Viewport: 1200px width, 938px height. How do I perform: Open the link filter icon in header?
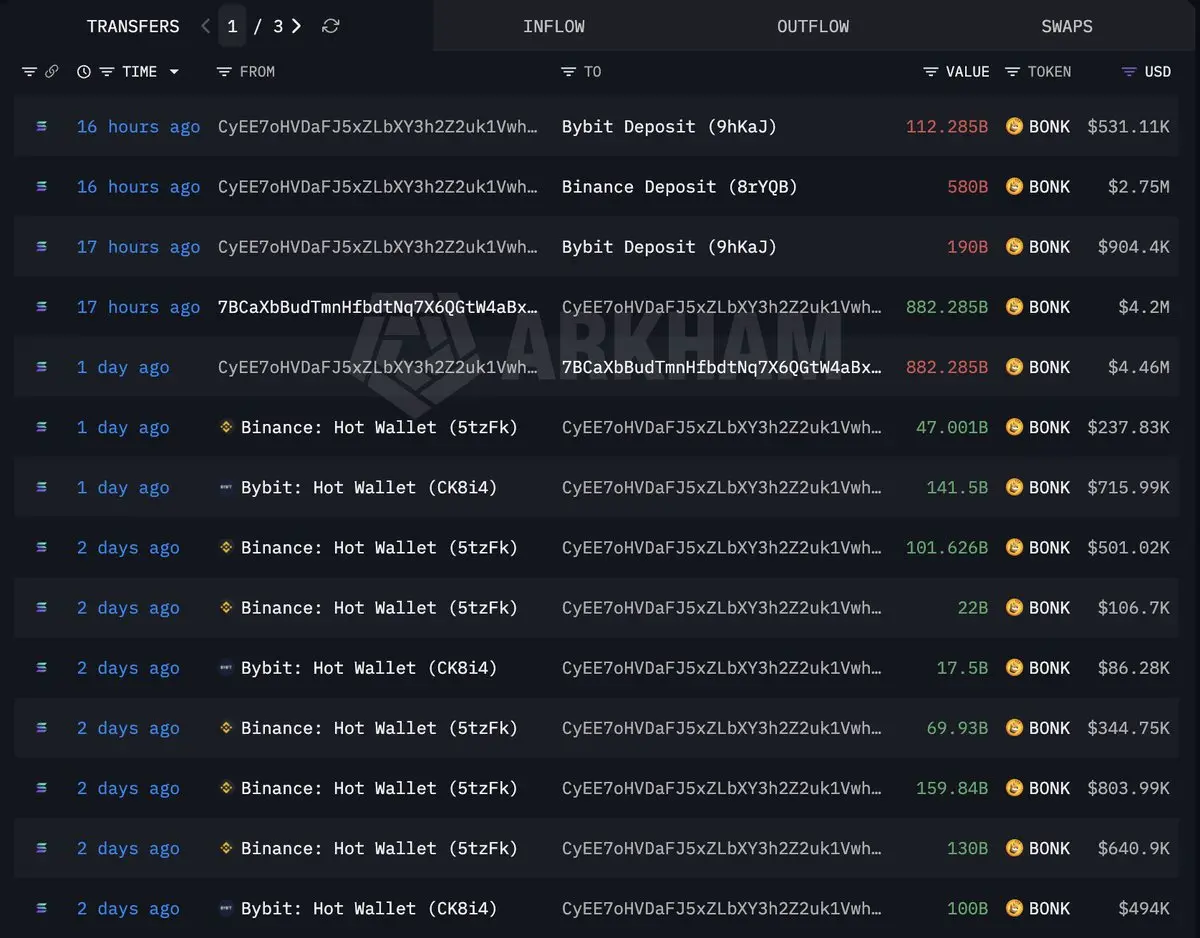(52, 72)
